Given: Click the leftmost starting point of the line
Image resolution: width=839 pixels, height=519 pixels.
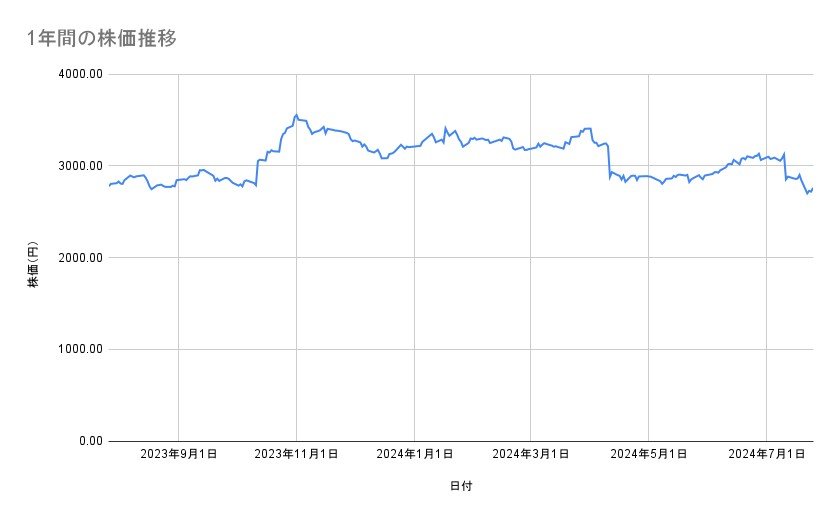Looking at the screenshot, I should [x=108, y=186].
